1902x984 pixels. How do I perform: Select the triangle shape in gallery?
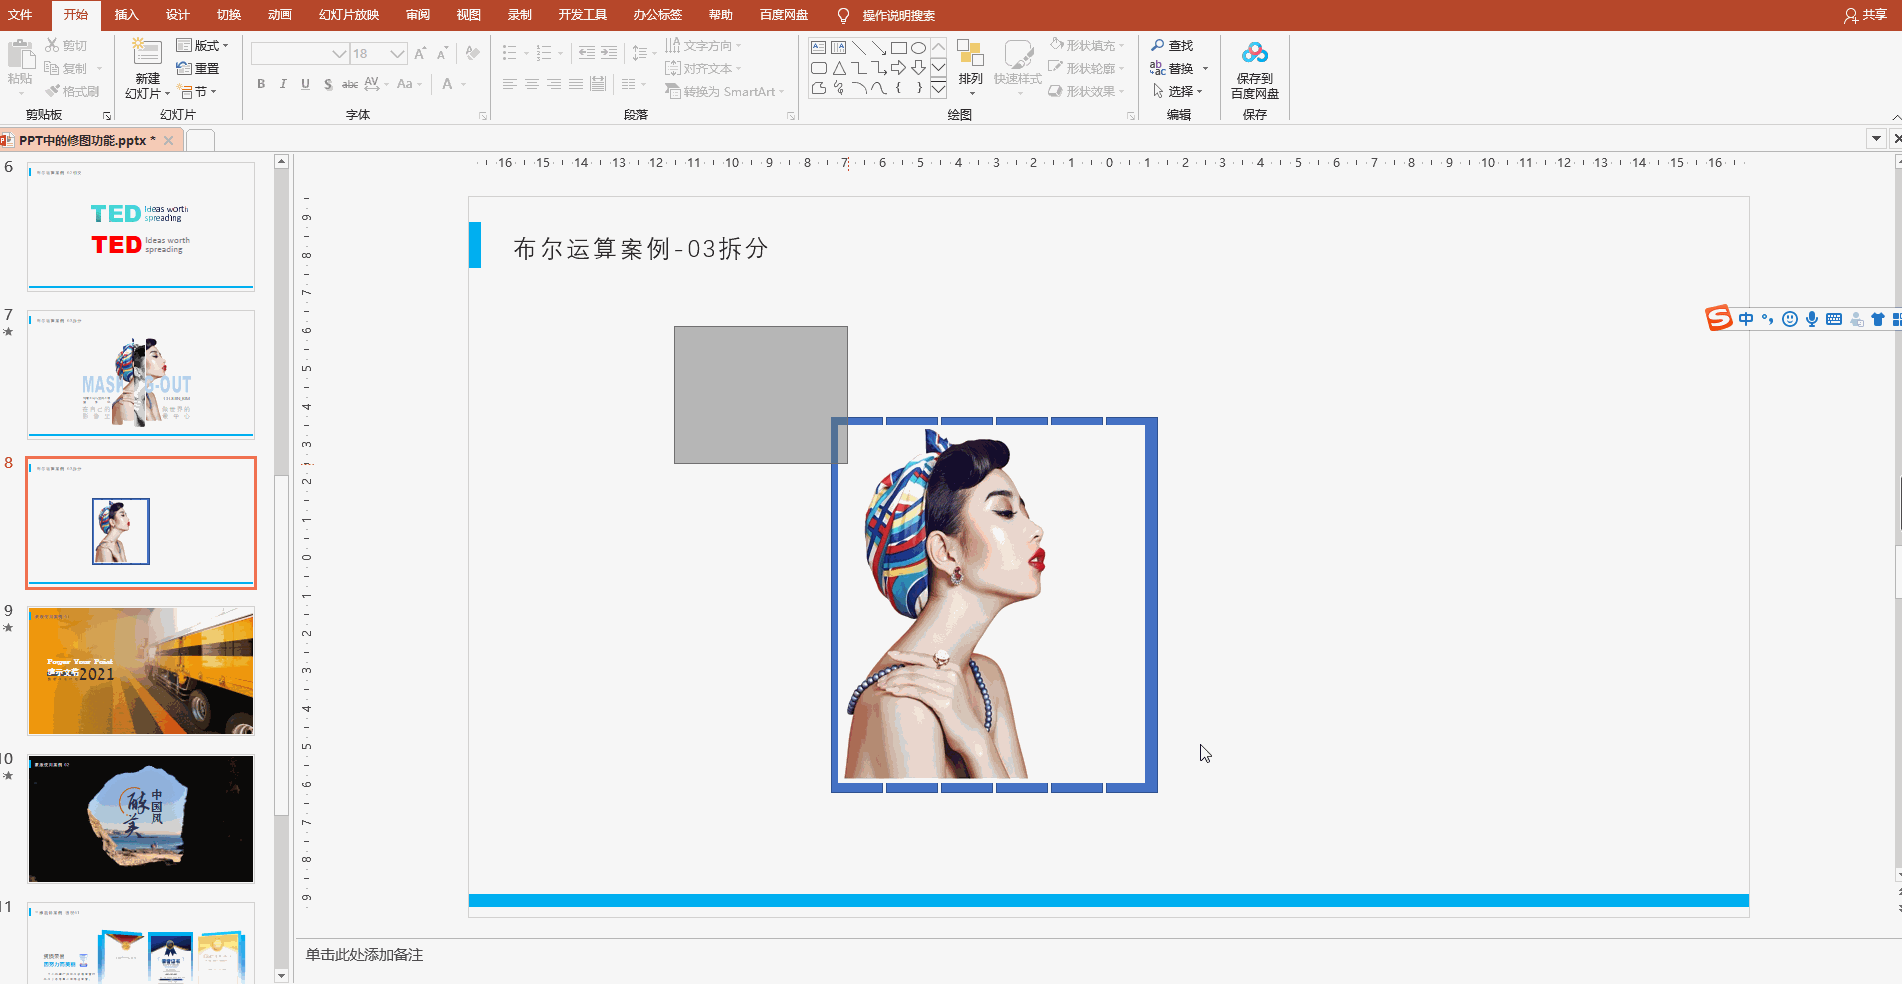point(838,68)
